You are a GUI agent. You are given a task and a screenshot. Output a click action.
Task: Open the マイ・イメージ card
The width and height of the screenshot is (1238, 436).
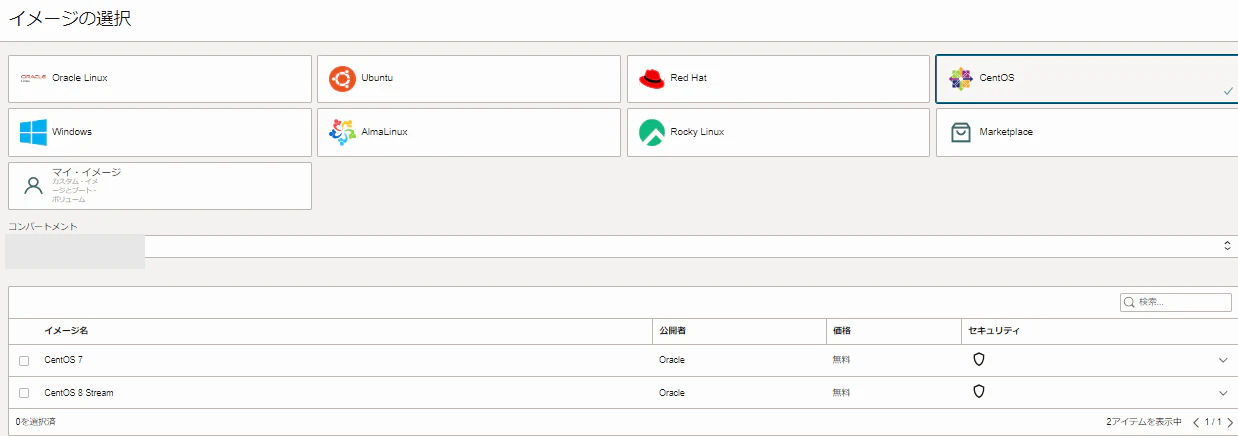coord(160,186)
